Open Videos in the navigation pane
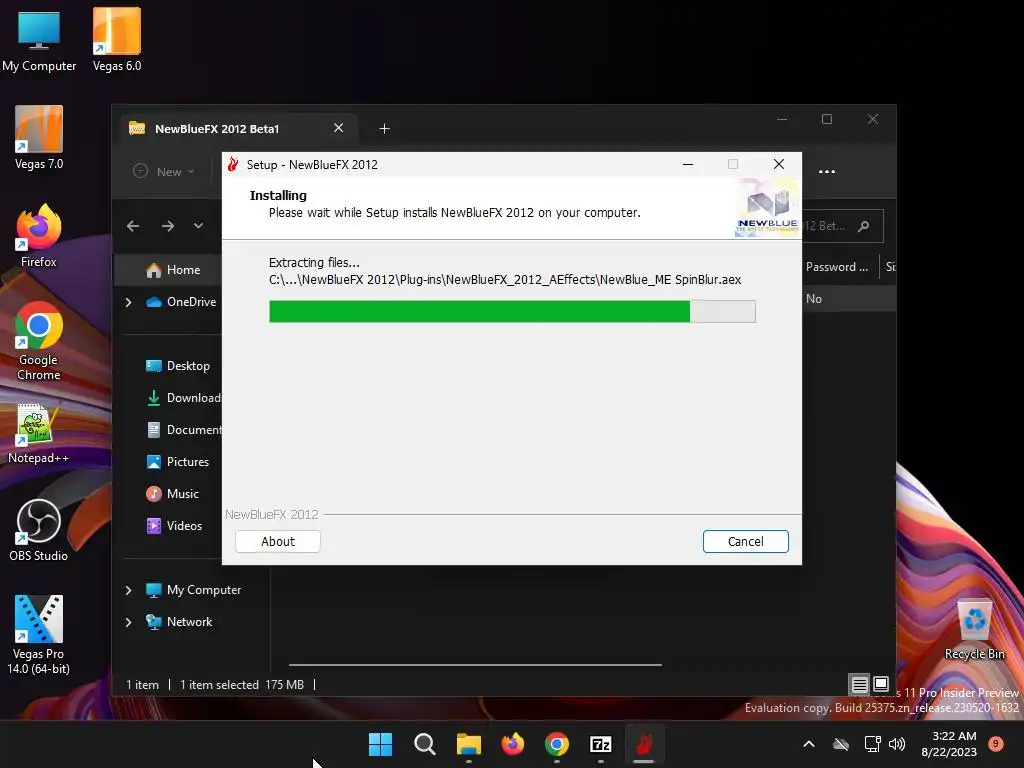The width and height of the screenshot is (1024, 768). pos(174,526)
